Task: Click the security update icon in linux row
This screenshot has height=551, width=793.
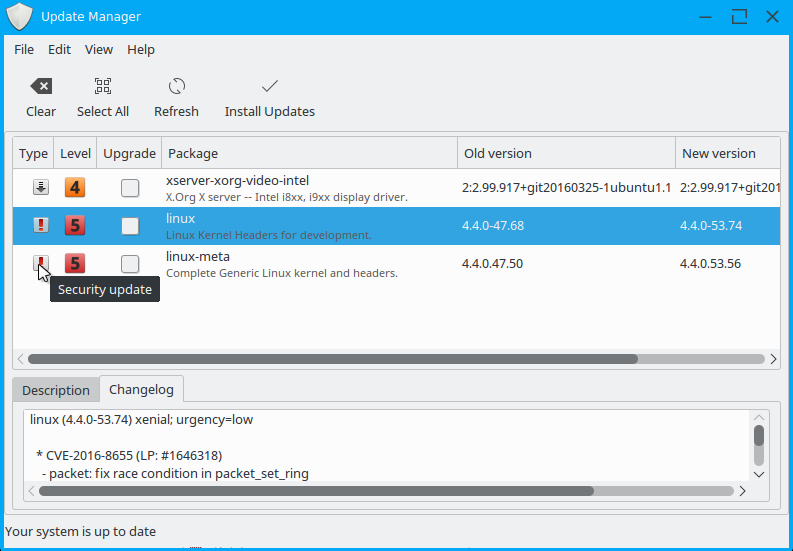Action: tap(41, 226)
